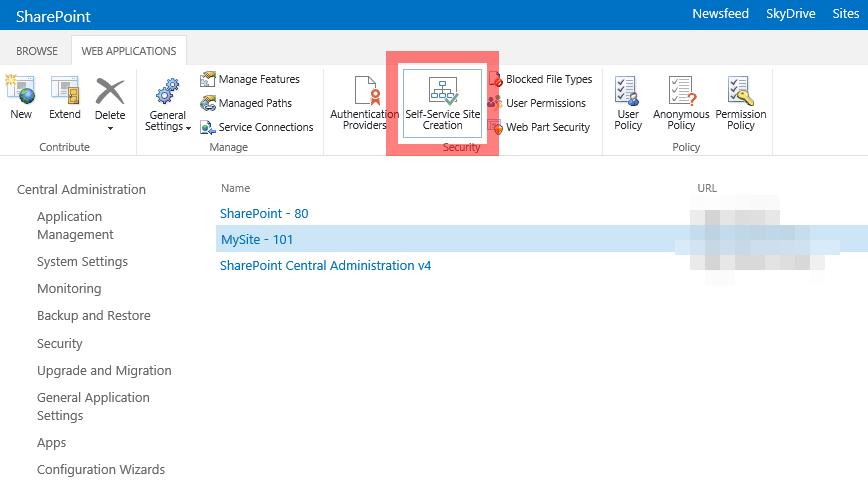Click the SharePoint title logo
The height and width of the screenshot is (488, 868).
click(x=53, y=17)
